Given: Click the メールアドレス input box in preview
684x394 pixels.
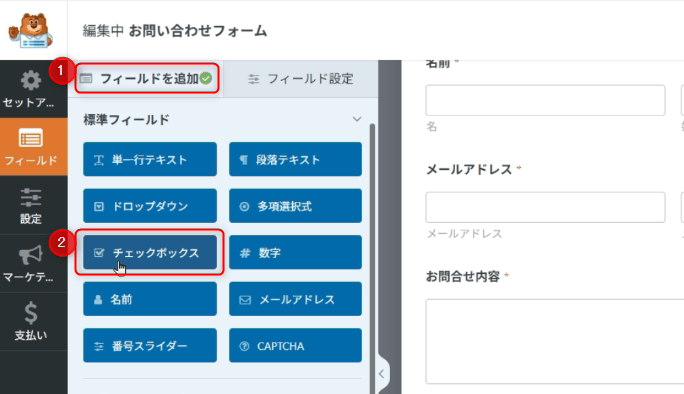Looking at the screenshot, I should tap(545, 207).
